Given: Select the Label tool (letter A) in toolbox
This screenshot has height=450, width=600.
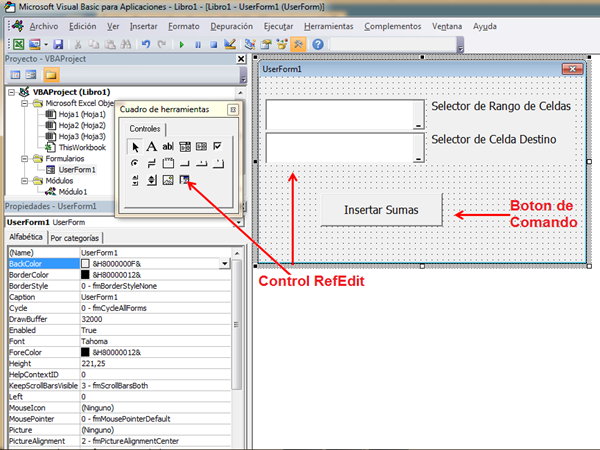Looking at the screenshot, I should (x=152, y=147).
